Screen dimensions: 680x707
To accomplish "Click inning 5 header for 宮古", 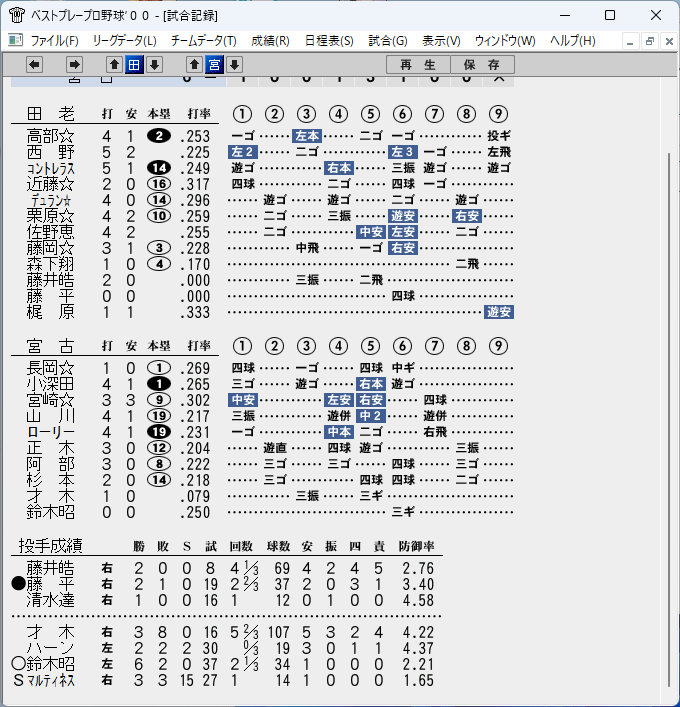I will pos(371,346).
